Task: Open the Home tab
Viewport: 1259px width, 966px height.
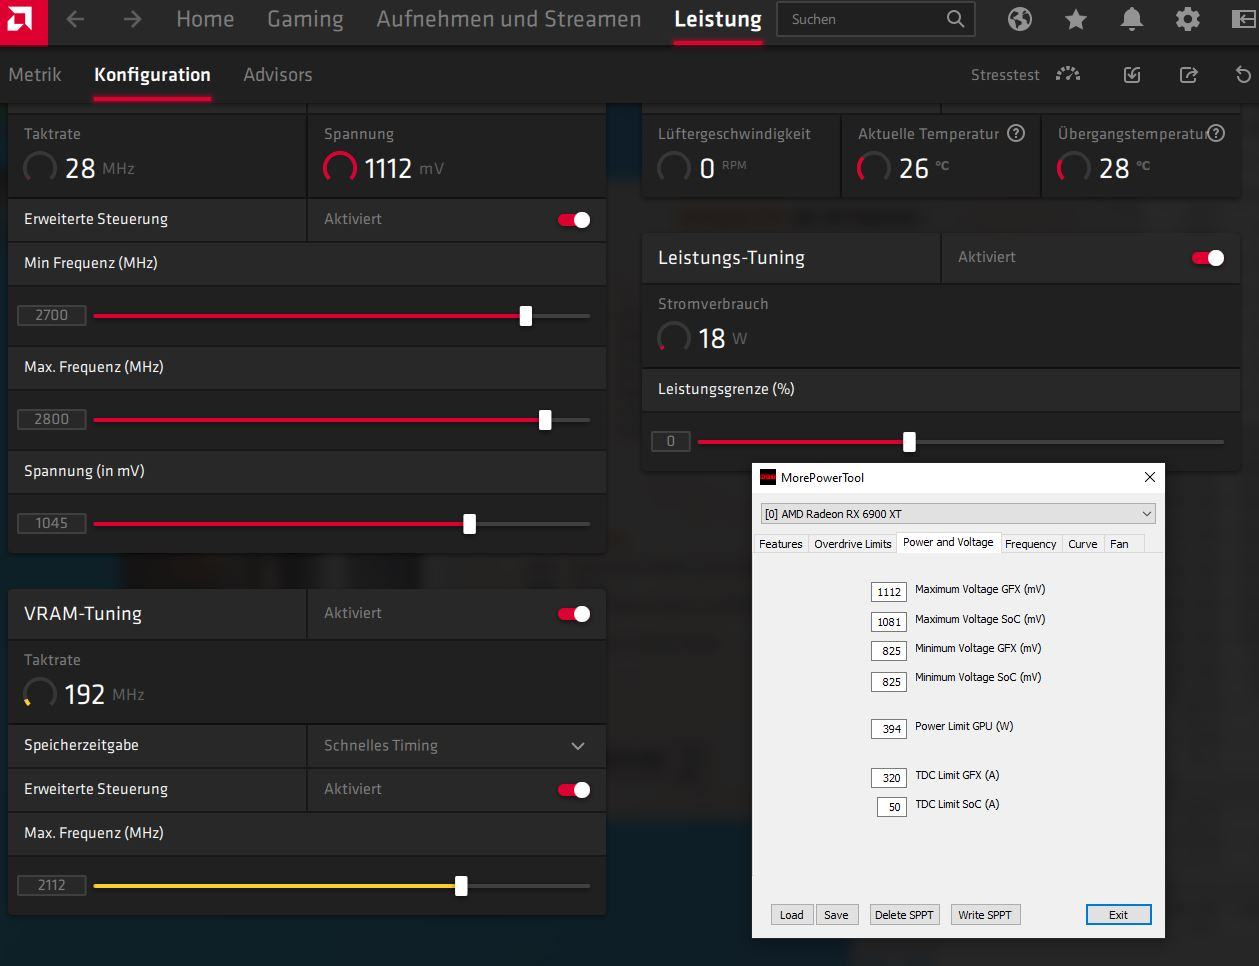Action: click(205, 19)
